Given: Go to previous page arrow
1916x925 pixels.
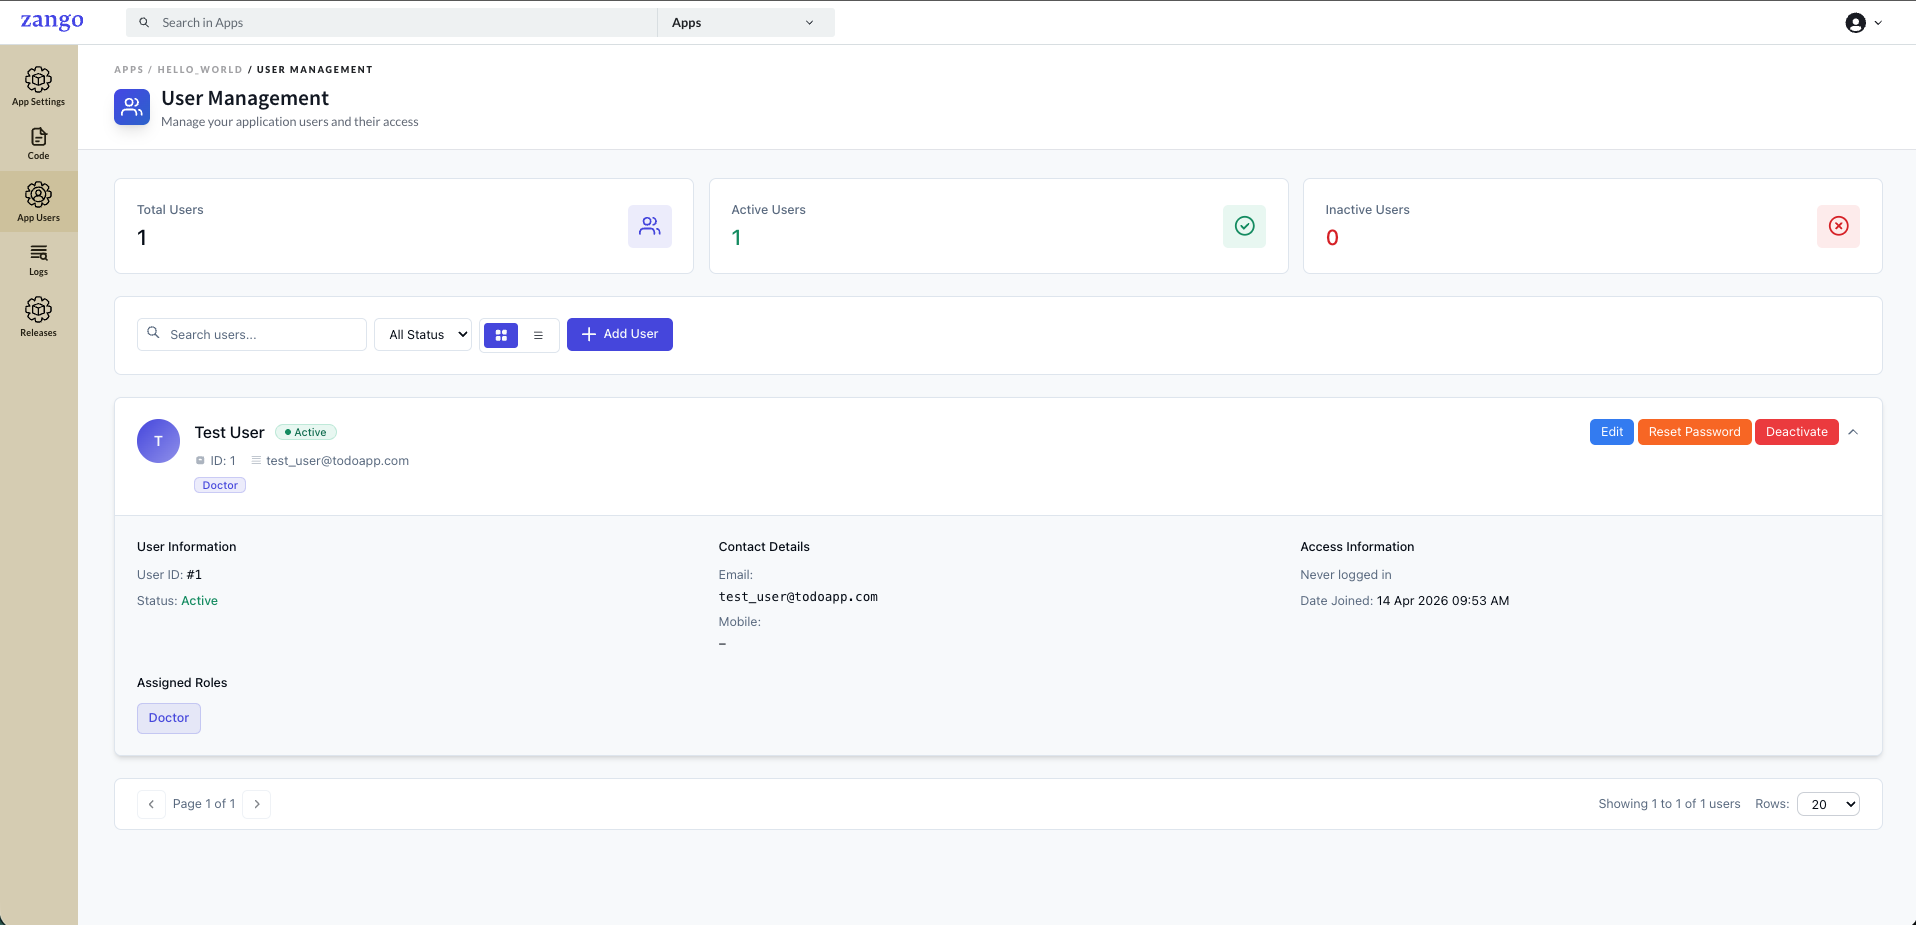Looking at the screenshot, I should pyautogui.click(x=151, y=804).
